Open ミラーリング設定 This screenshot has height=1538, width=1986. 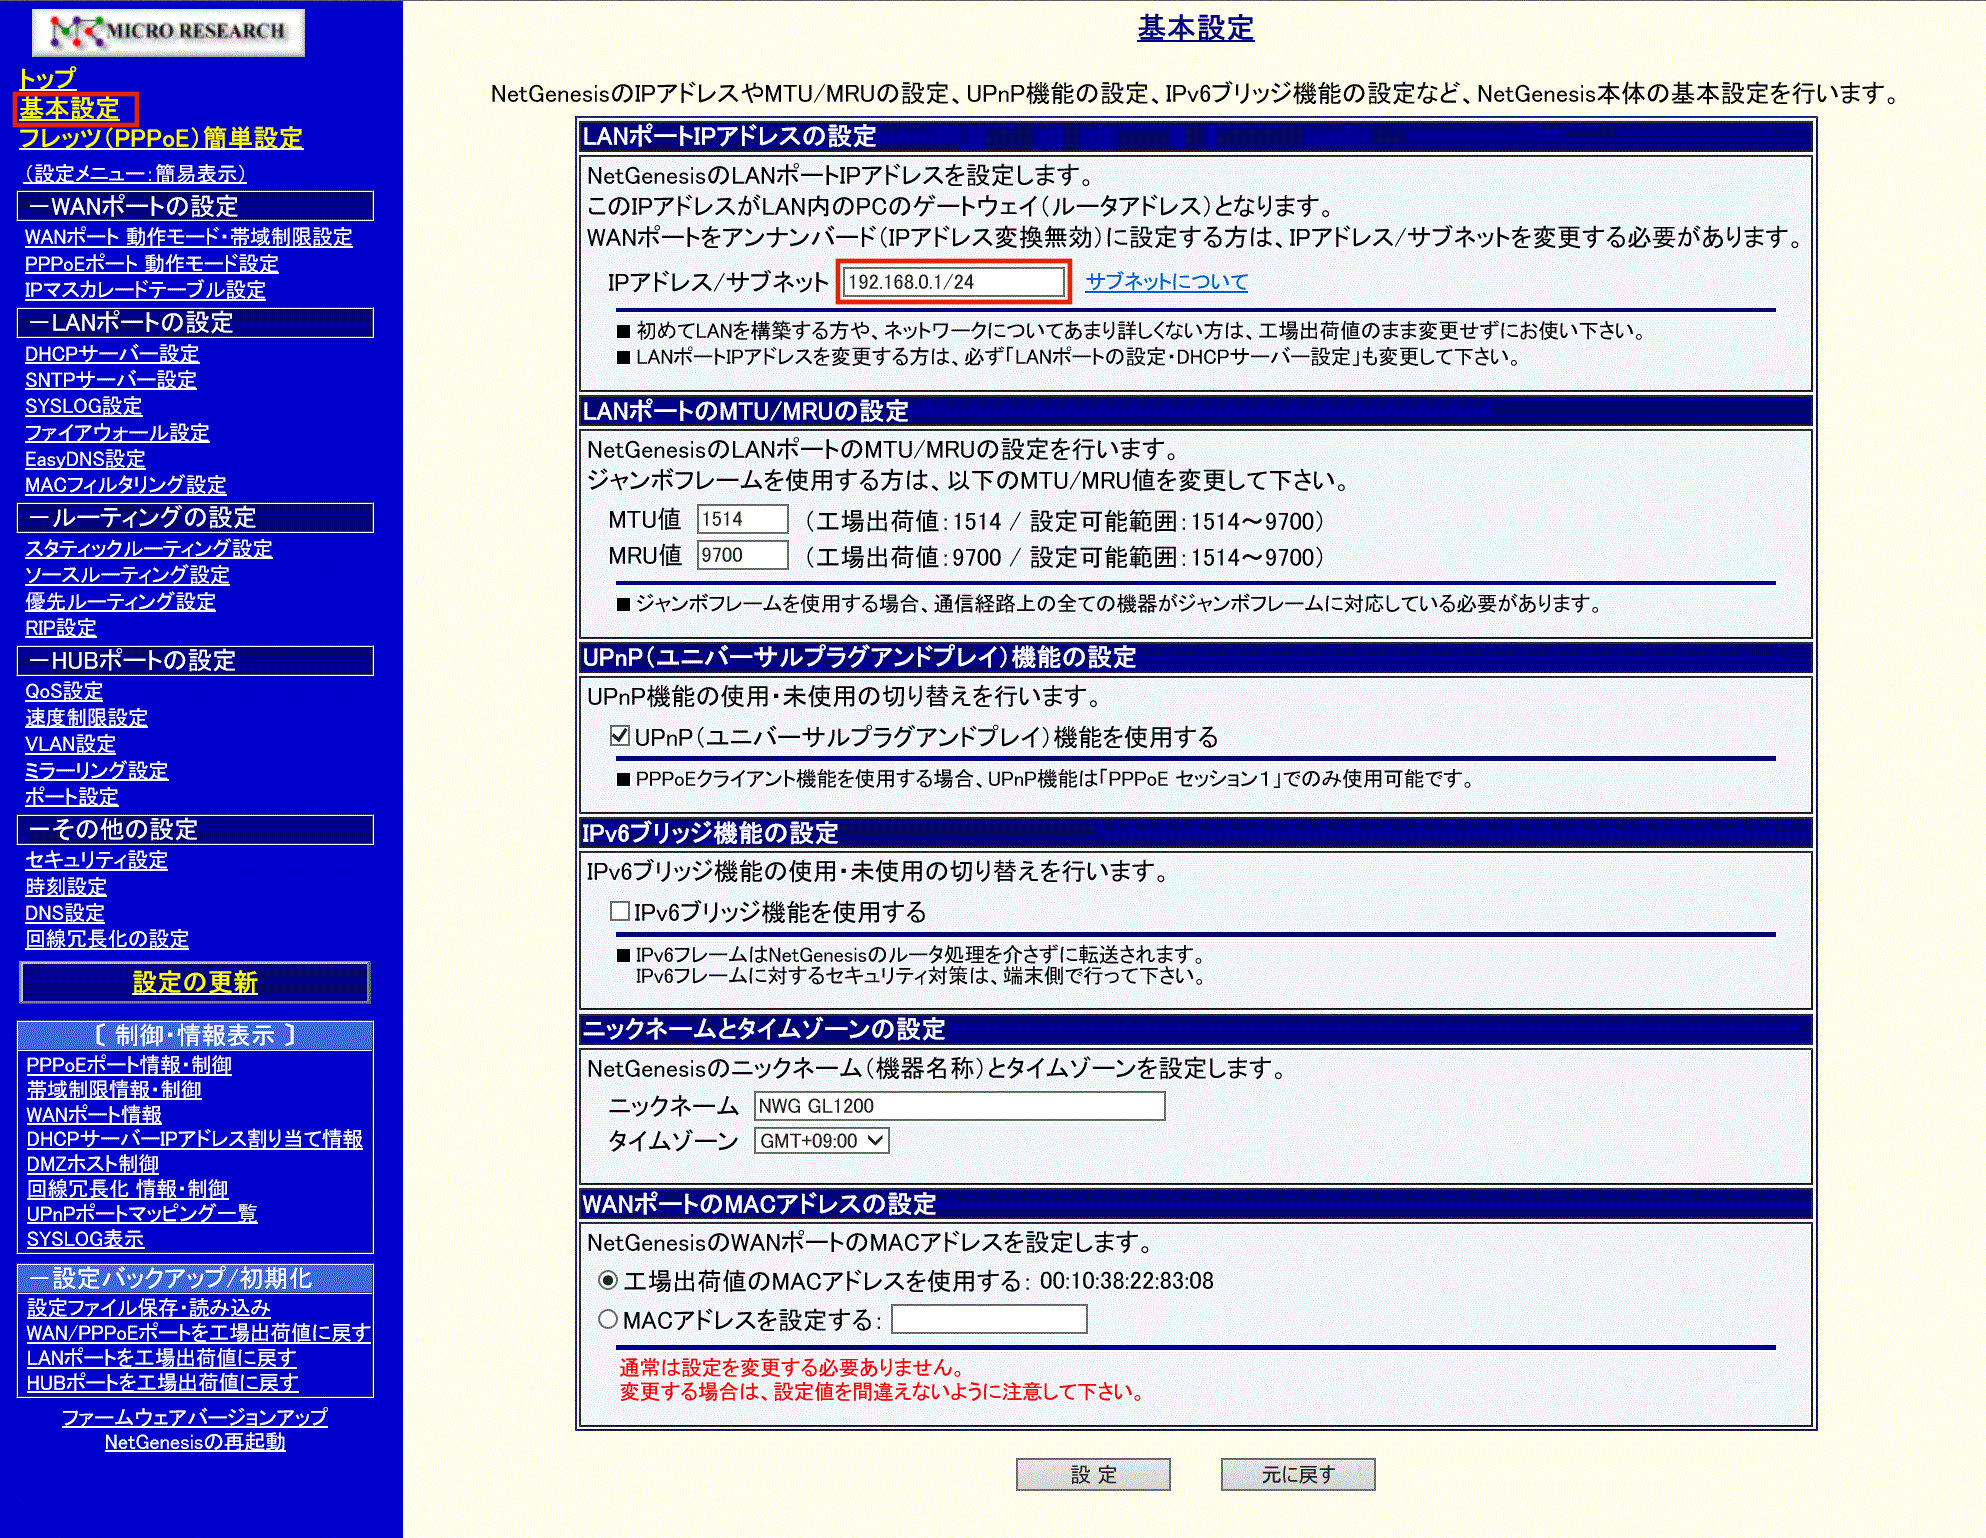click(96, 771)
